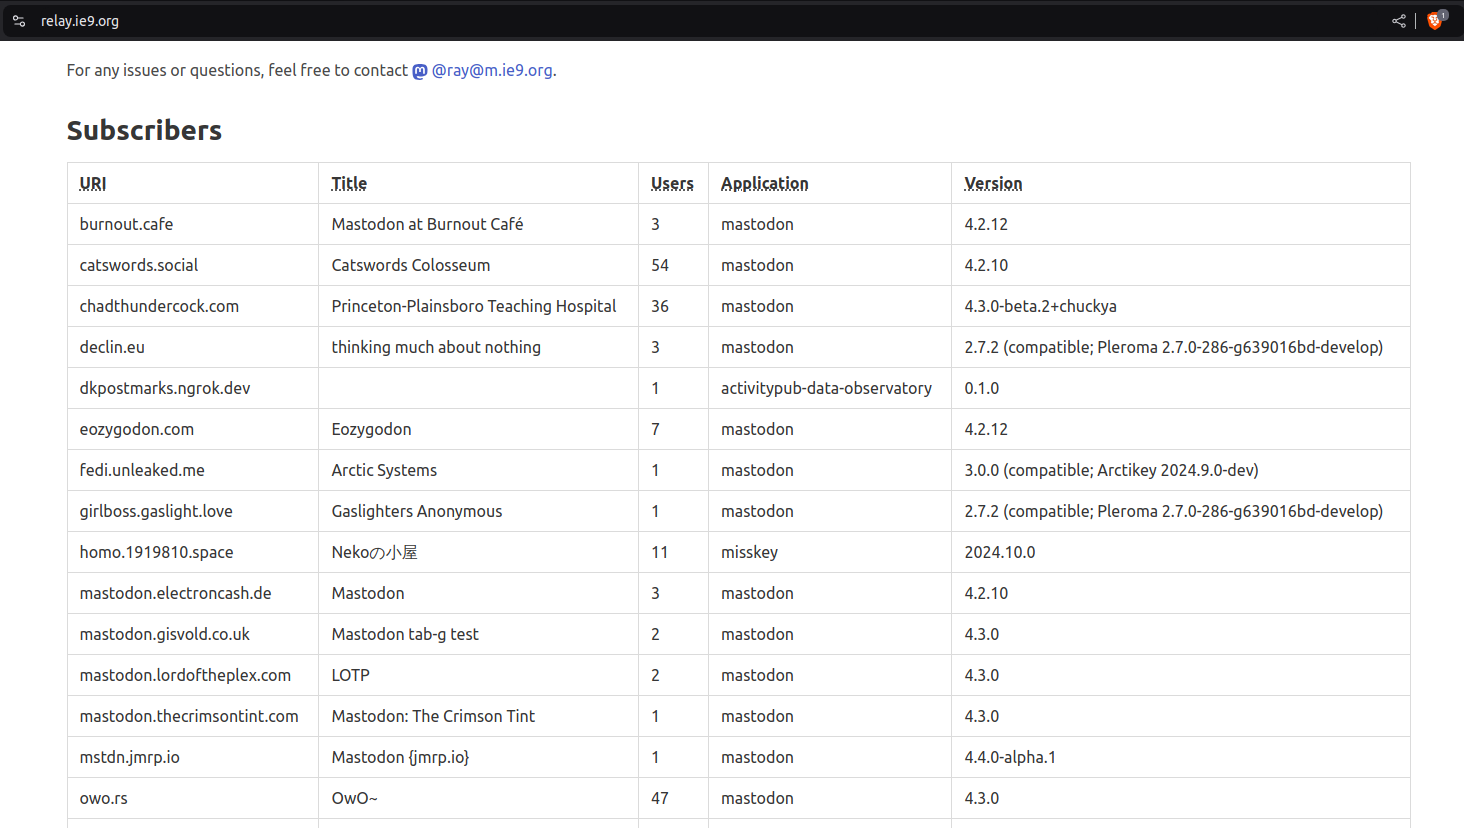Click the users count 54
This screenshot has width=1464, height=828.
click(x=660, y=265)
